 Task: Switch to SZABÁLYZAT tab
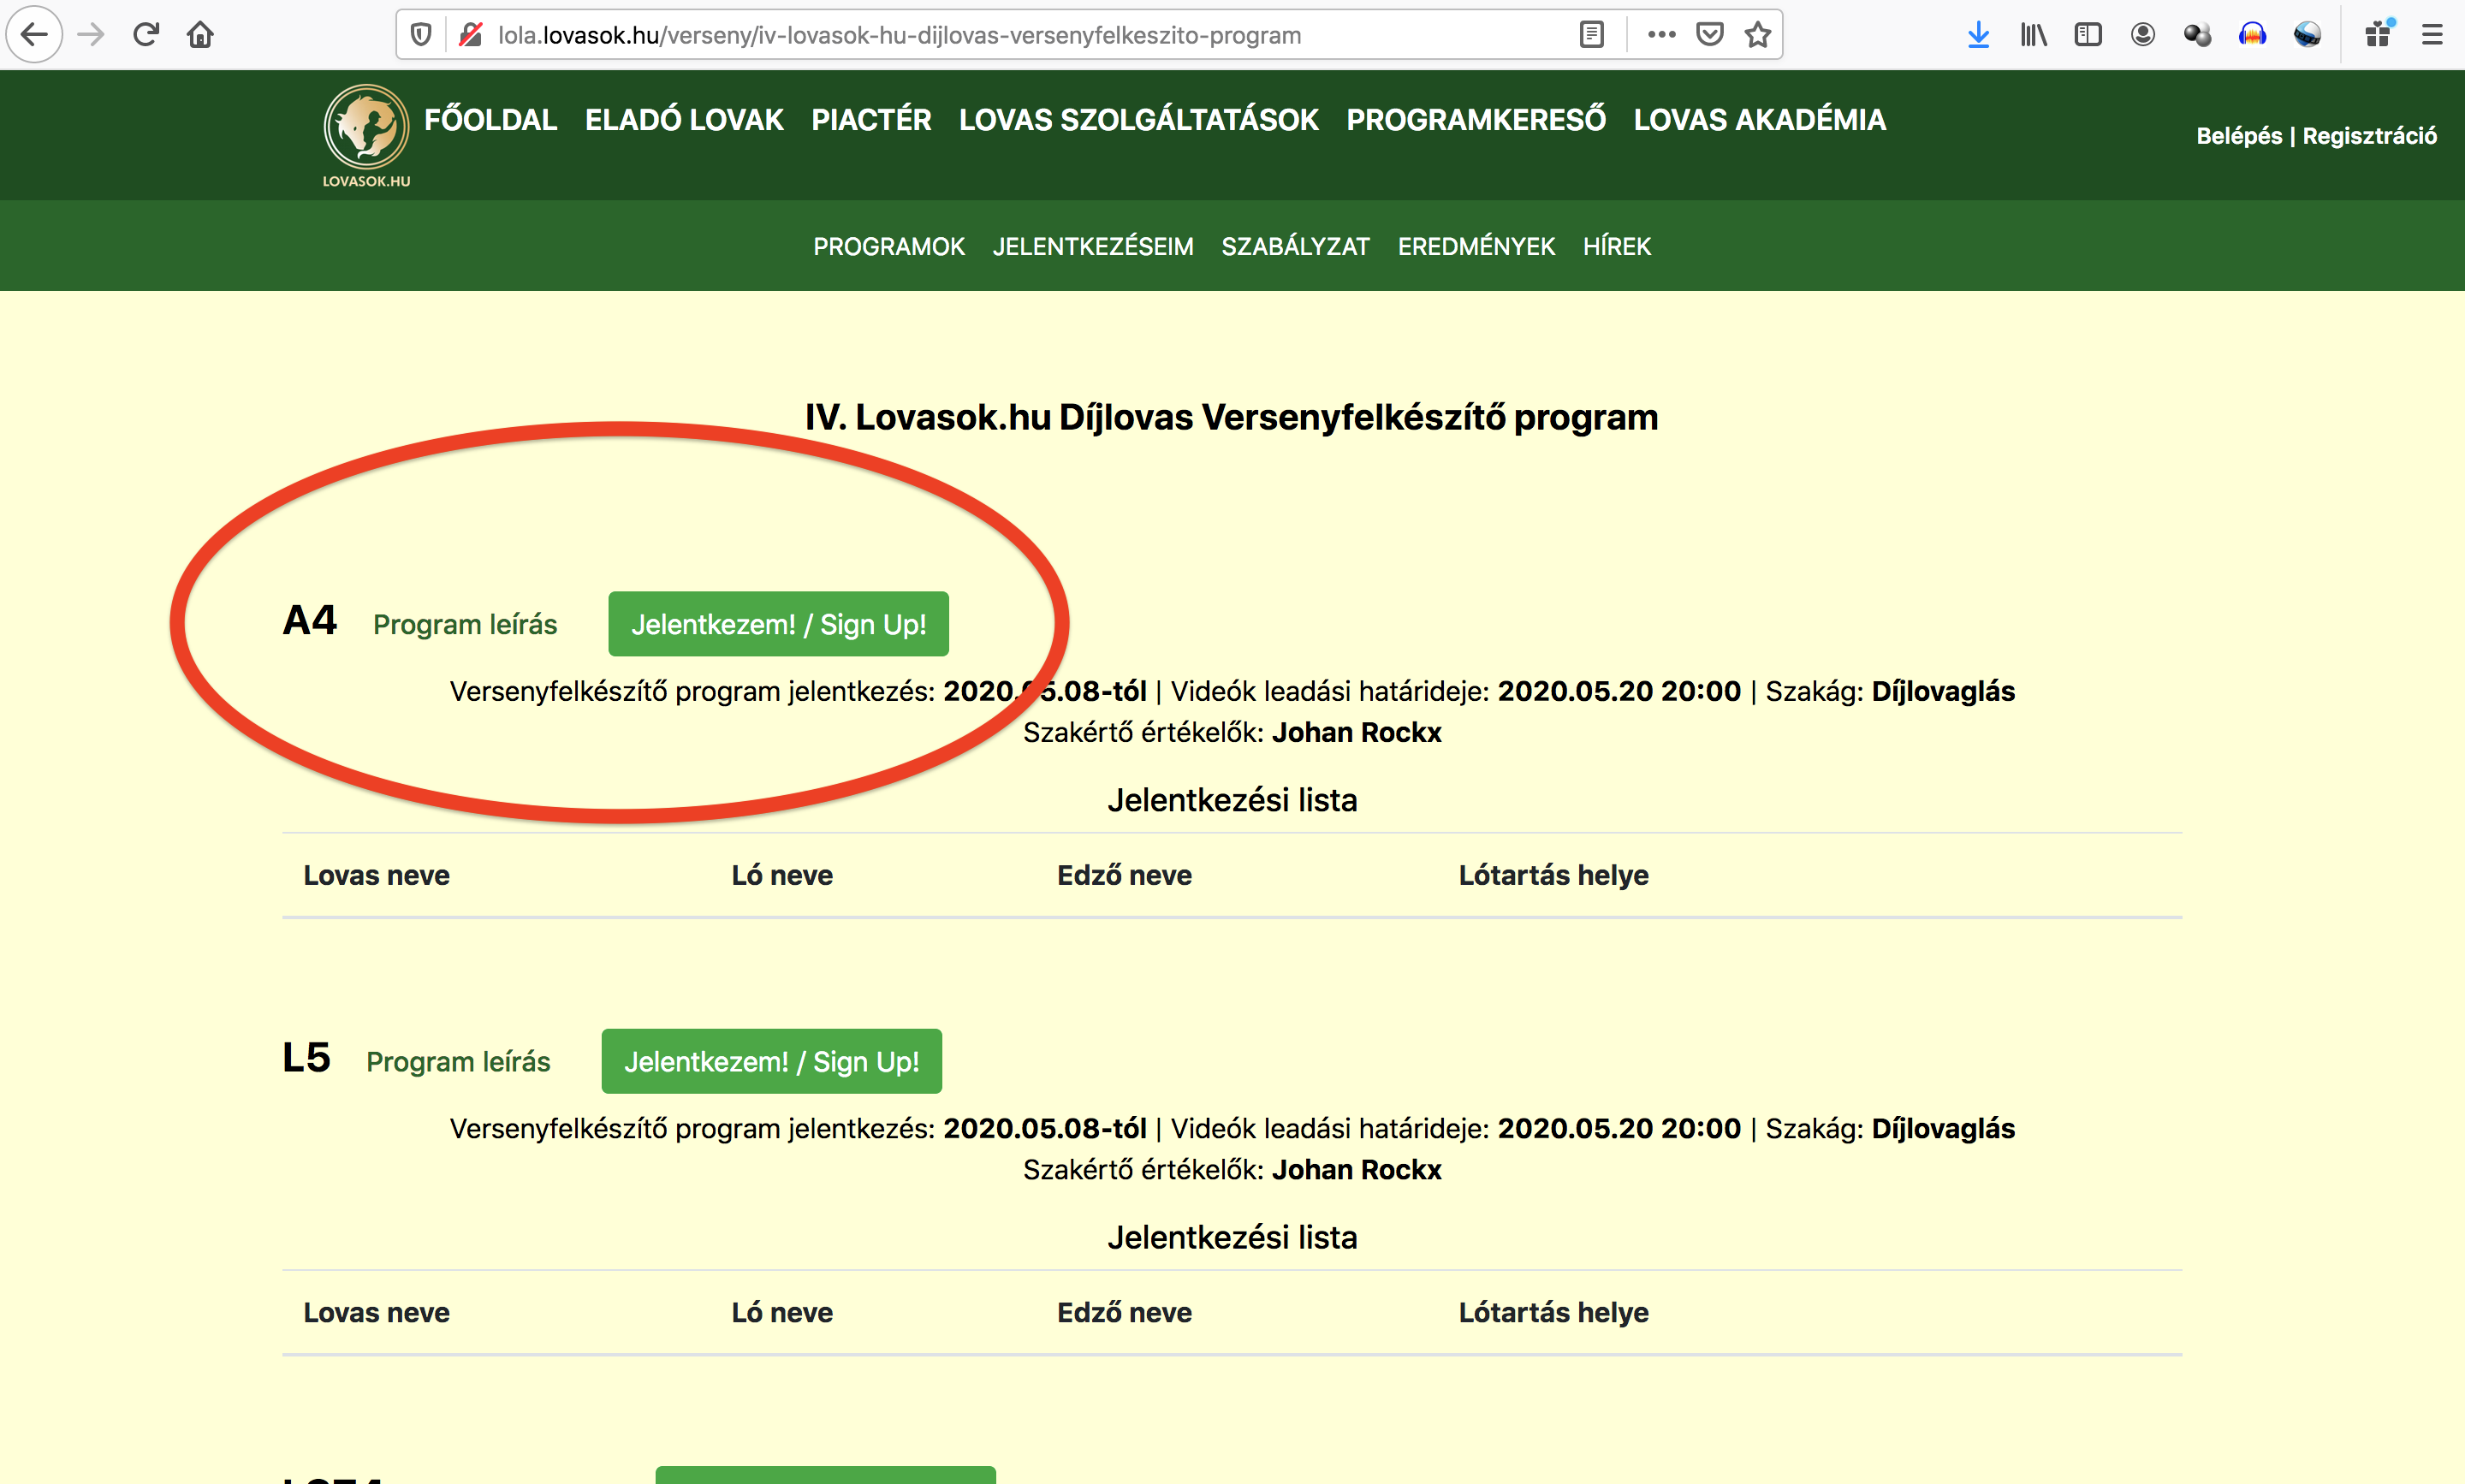[1295, 246]
